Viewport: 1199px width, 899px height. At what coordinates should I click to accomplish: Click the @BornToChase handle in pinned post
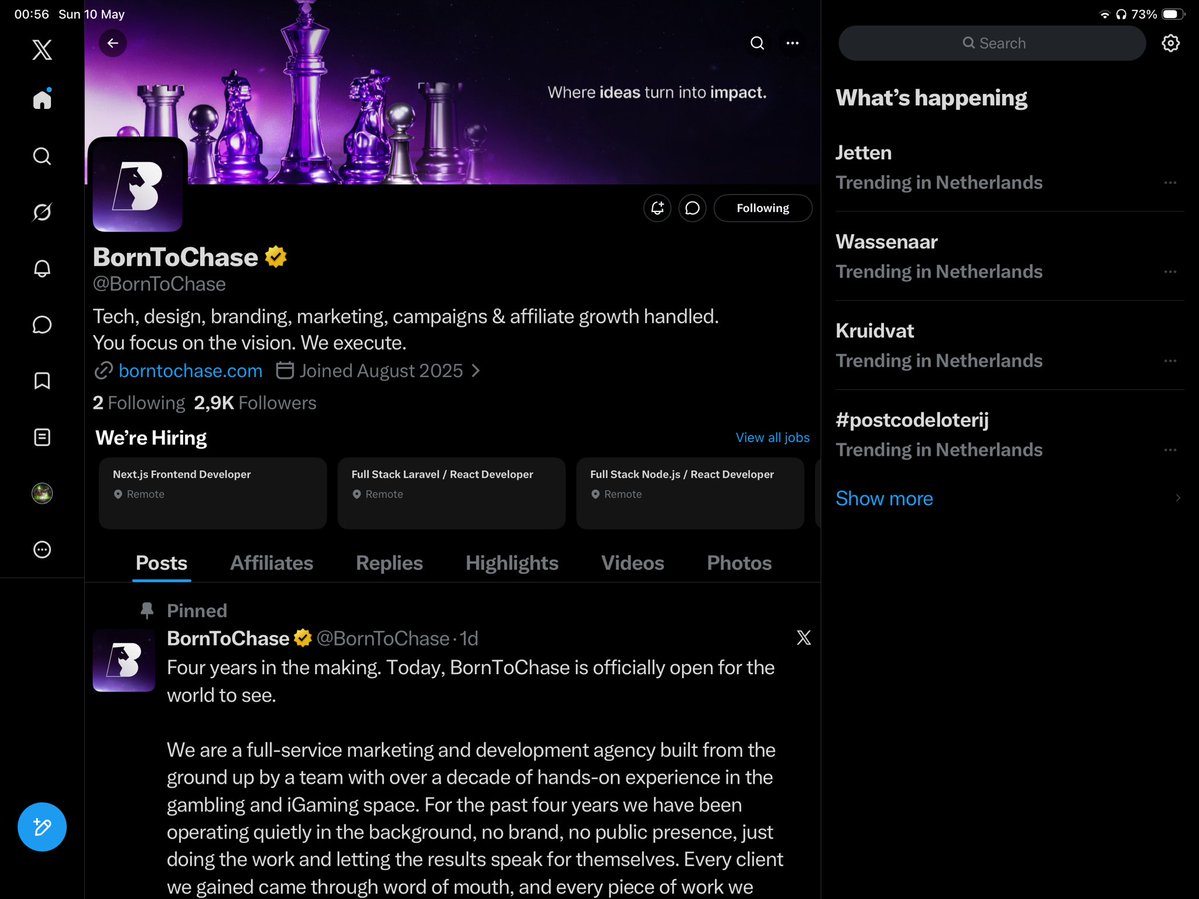[383, 638]
